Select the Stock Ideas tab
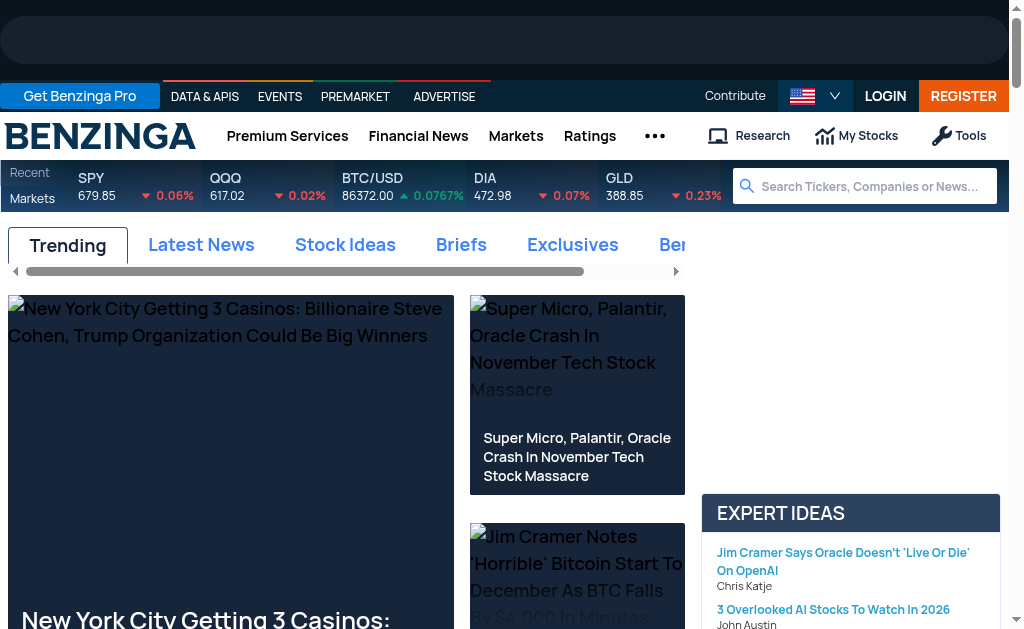The height and width of the screenshot is (629, 1024). (345, 245)
